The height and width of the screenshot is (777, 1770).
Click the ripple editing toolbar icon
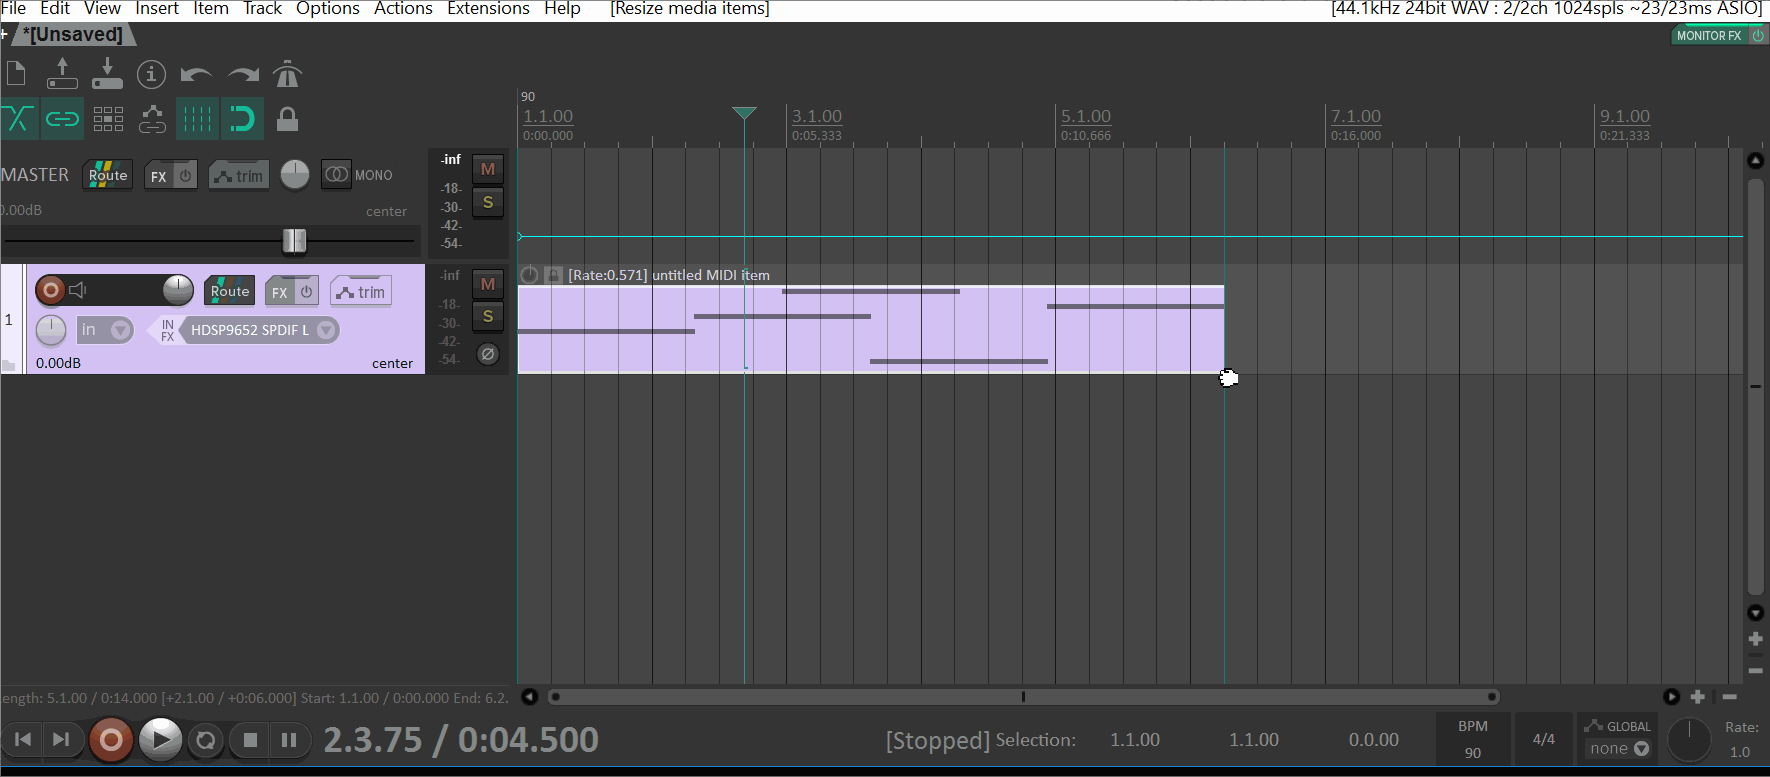click(108, 119)
